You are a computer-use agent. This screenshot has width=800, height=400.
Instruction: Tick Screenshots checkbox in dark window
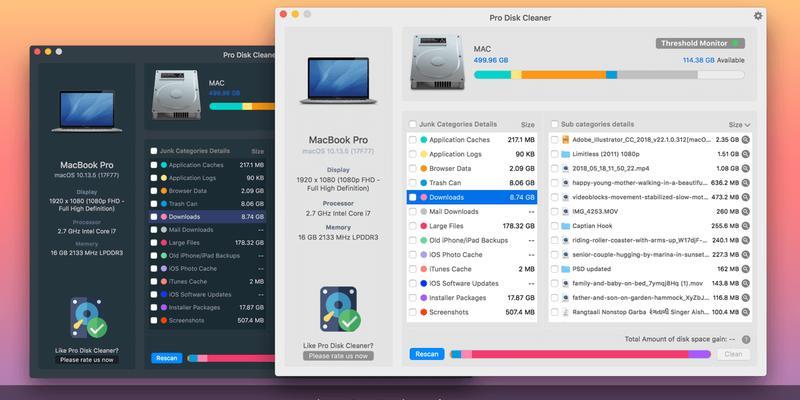point(154,320)
